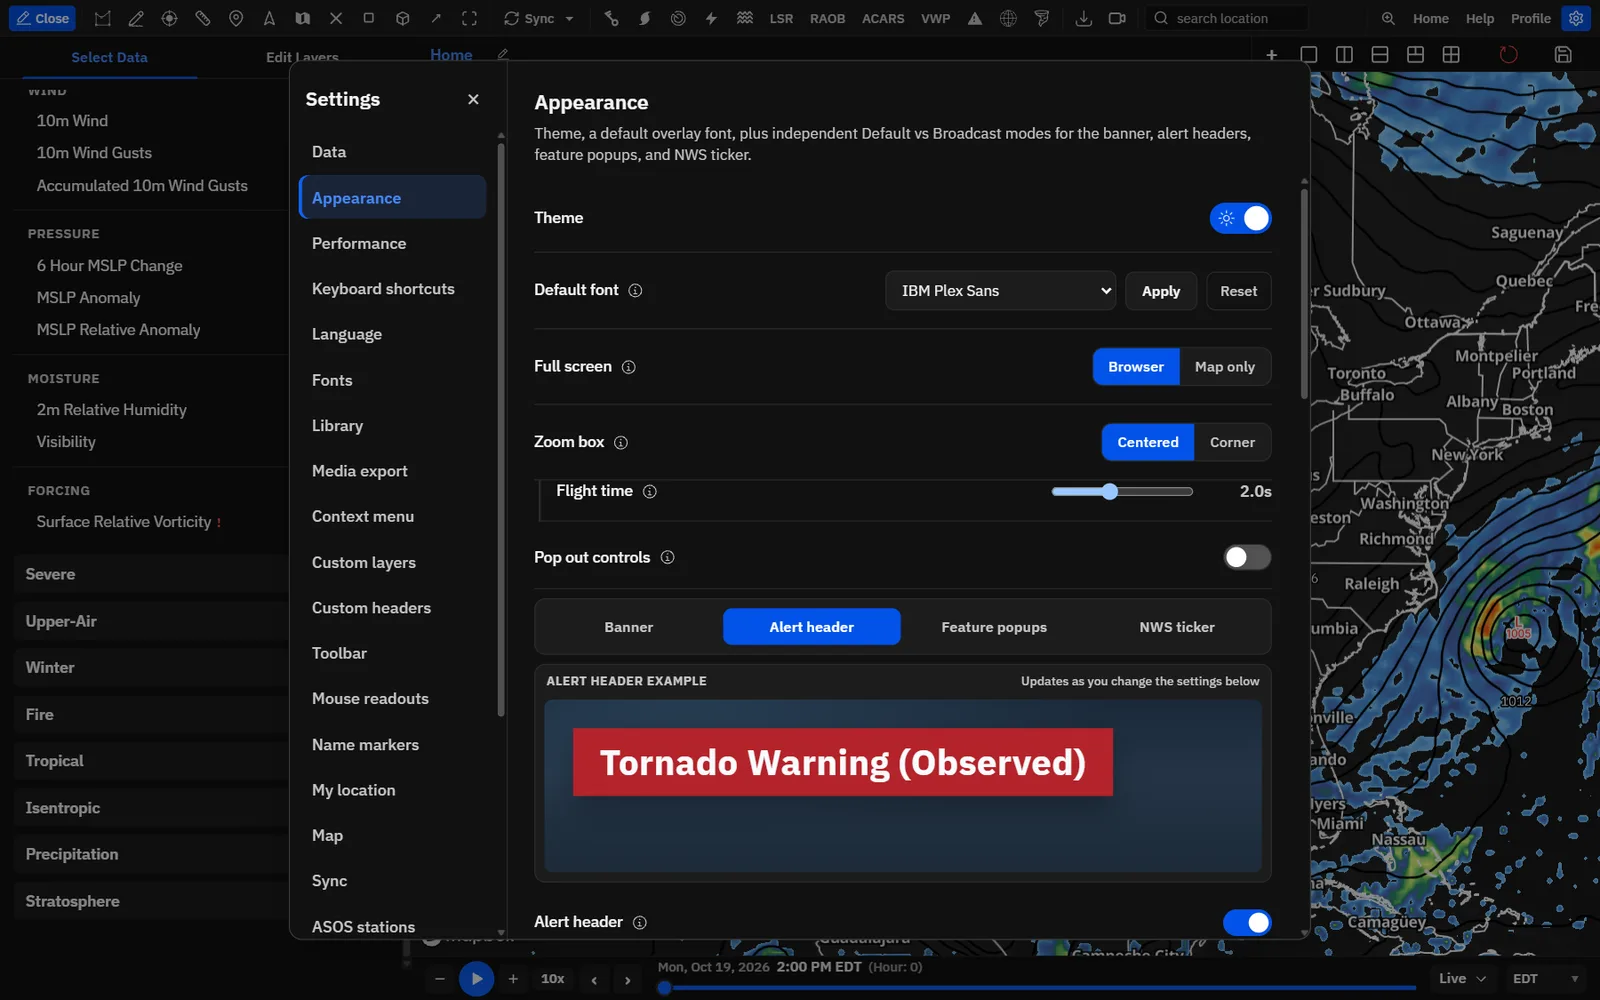Select the pencil draw tool in toolbar
The image size is (1600, 1000).
[x=136, y=18]
